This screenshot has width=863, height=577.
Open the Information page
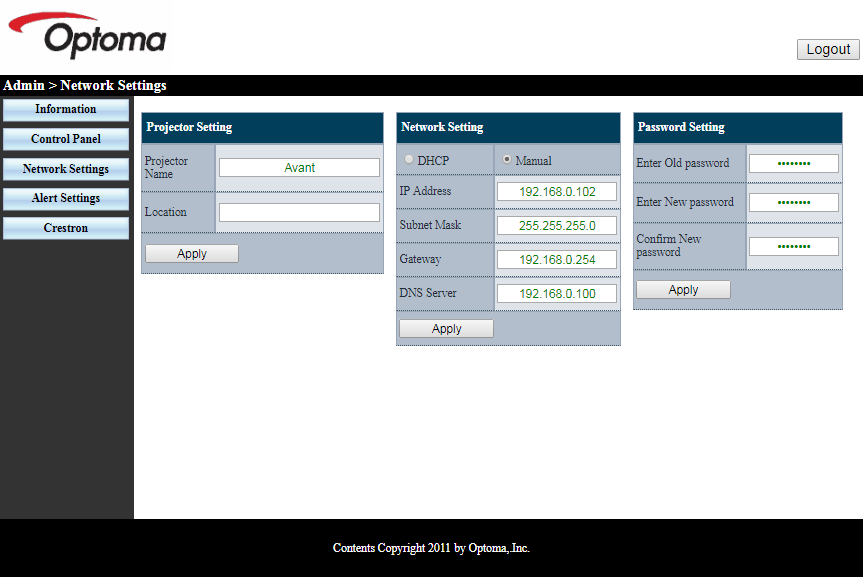click(66, 109)
